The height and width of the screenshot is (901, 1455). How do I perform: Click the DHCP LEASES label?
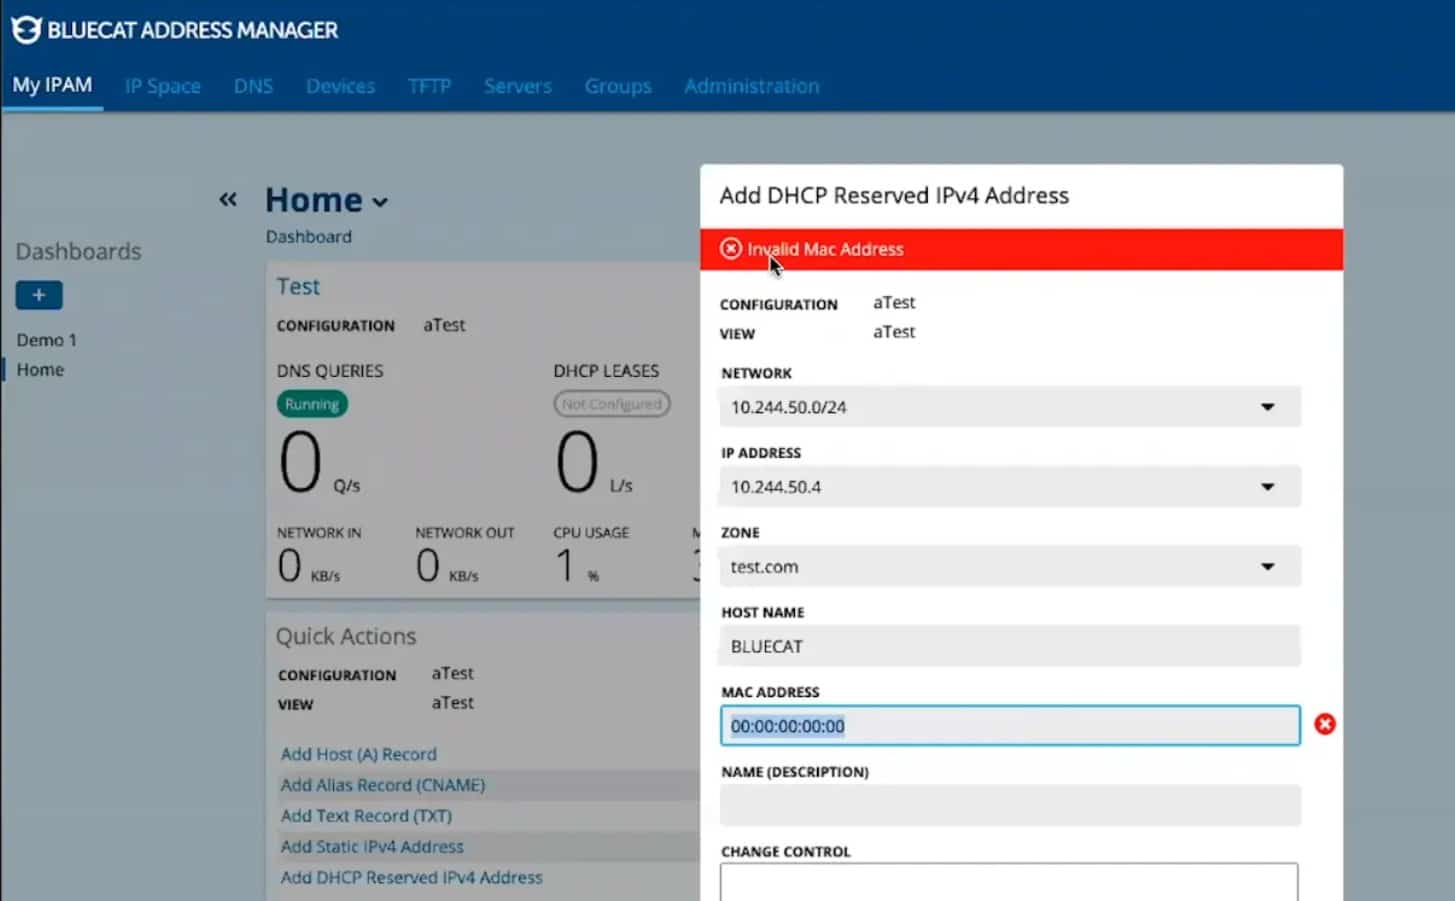[x=606, y=371]
